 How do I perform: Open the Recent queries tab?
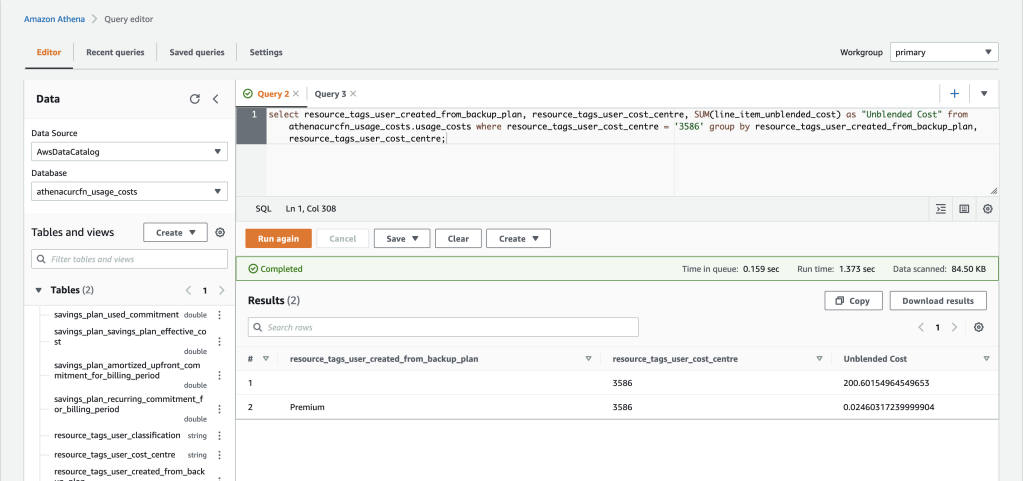[115, 52]
